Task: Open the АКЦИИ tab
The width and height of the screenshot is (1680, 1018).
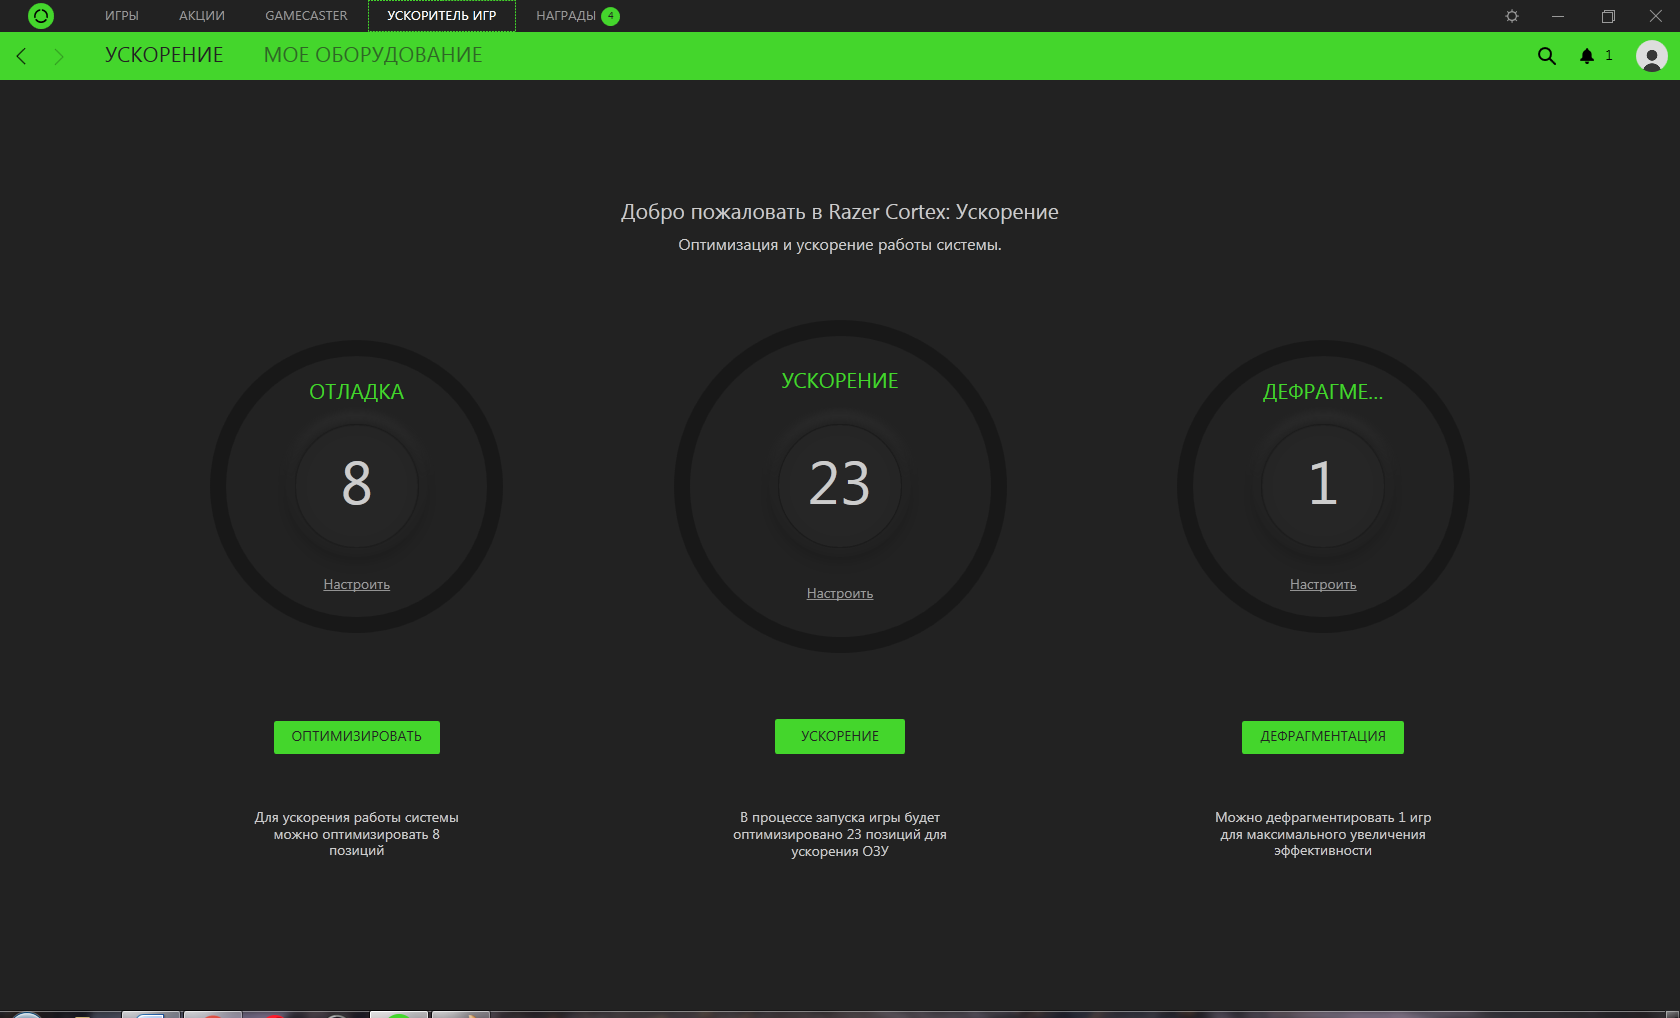Action: point(202,16)
